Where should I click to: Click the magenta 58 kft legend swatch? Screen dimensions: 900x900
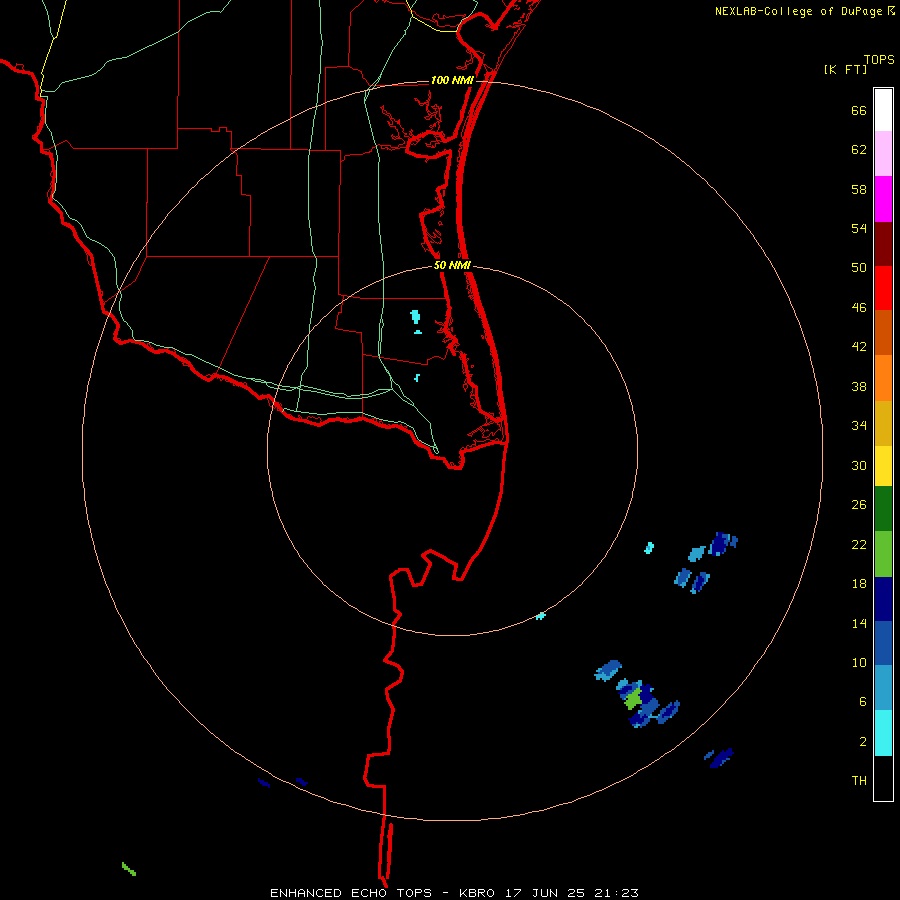tap(883, 199)
